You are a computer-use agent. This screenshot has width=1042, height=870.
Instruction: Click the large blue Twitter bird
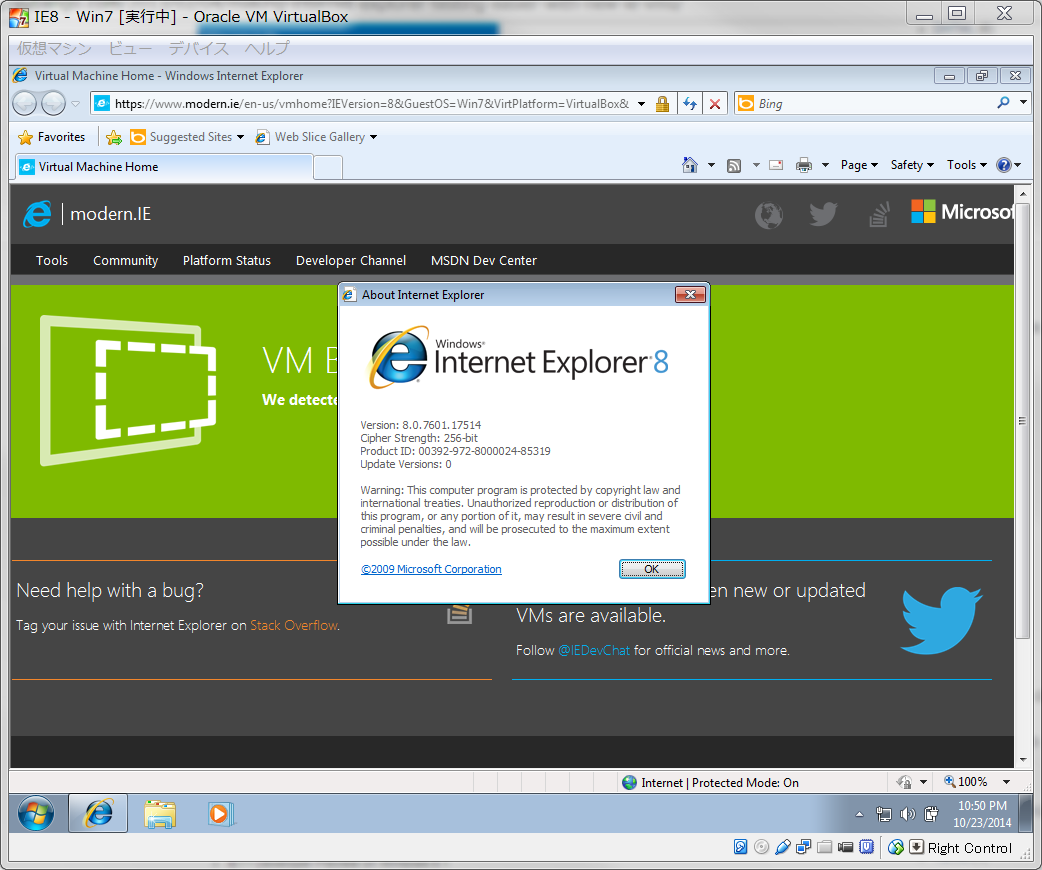[x=941, y=619]
